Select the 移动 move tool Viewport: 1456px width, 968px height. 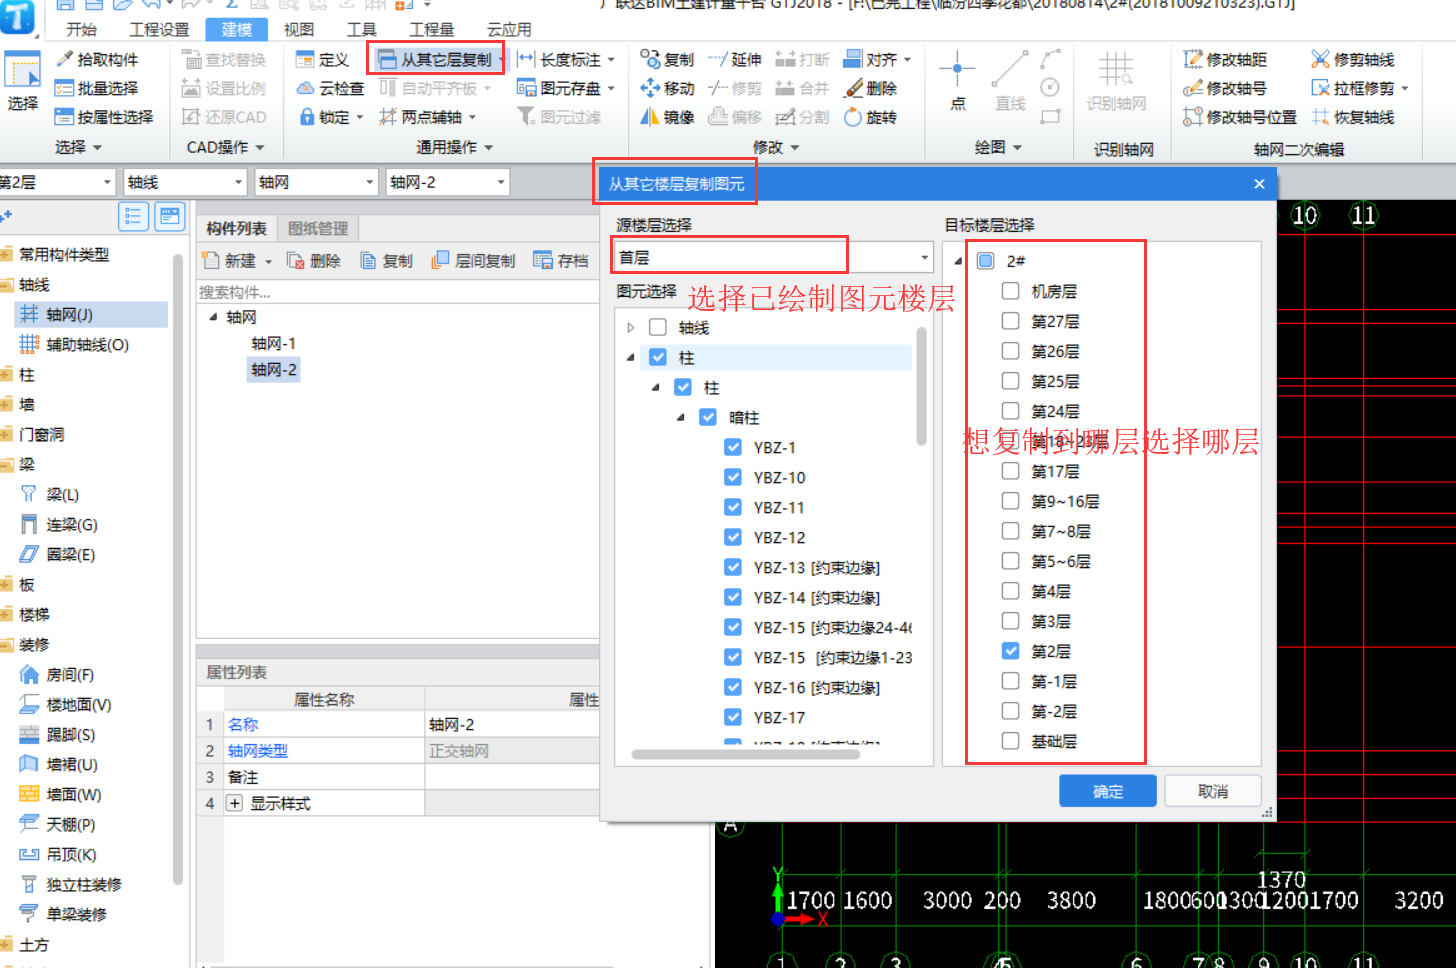(x=667, y=88)
